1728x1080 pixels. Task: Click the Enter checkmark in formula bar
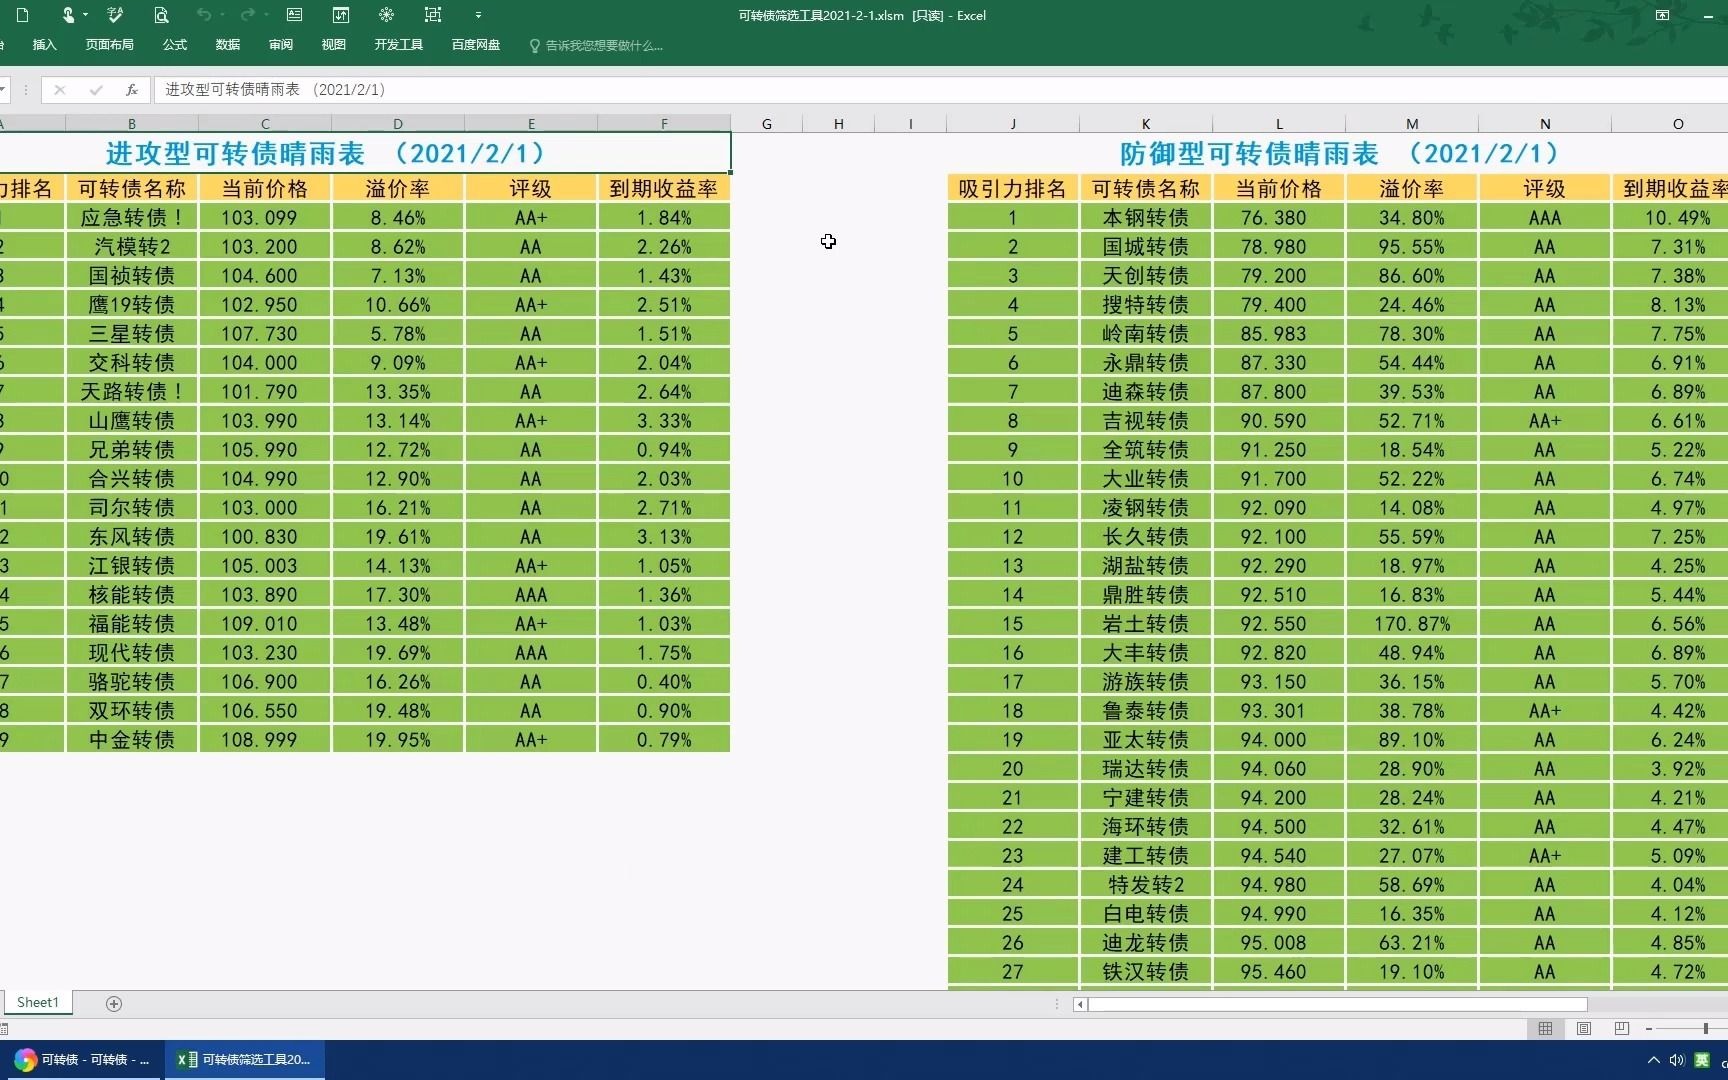point(95,90)
